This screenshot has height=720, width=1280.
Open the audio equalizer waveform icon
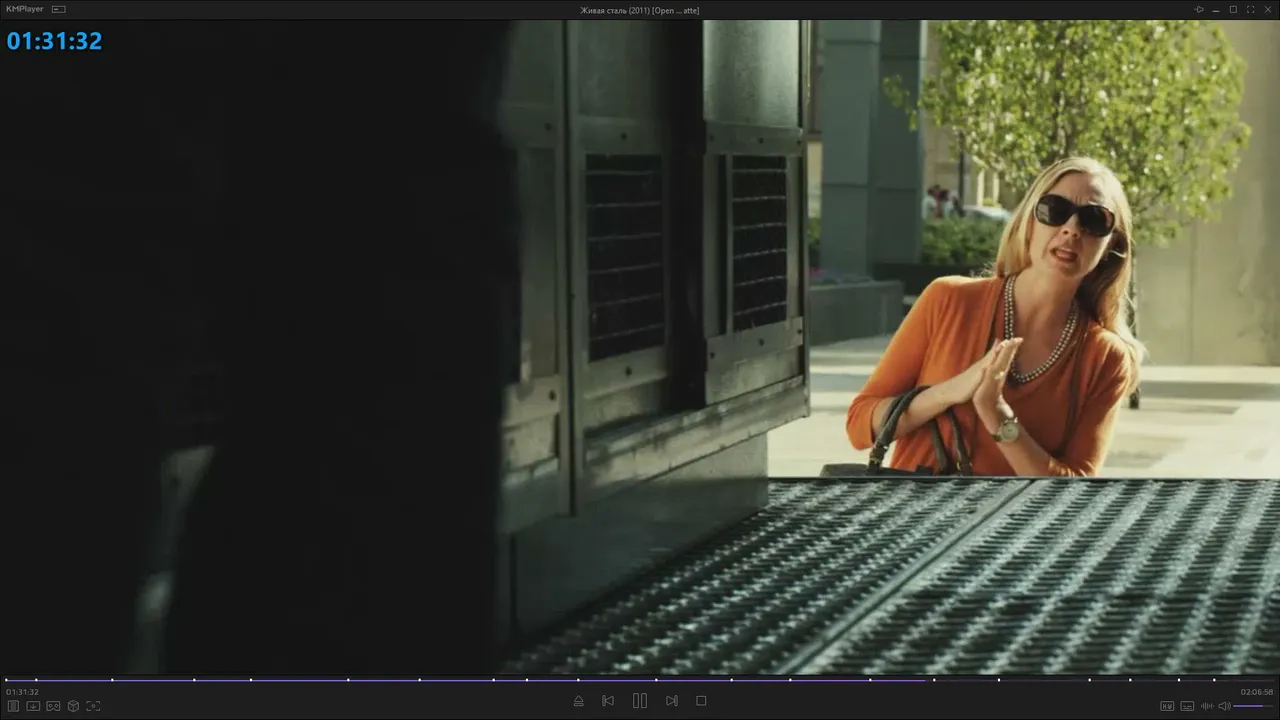(x=1207, y=706)
